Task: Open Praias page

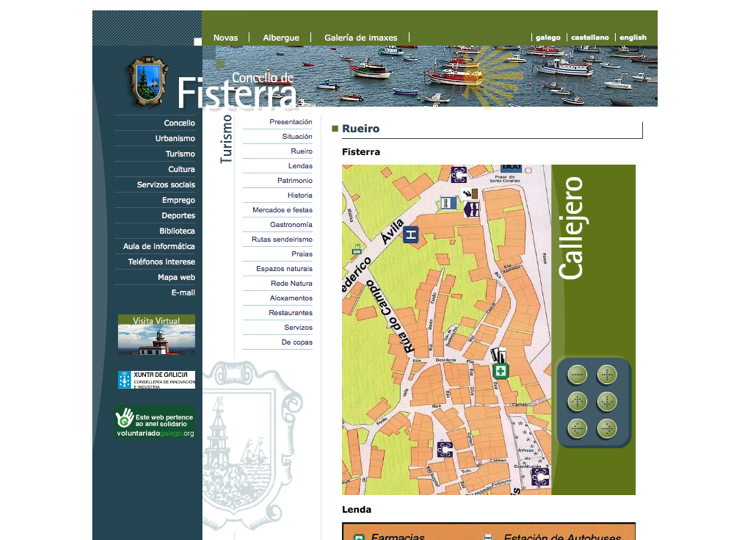Action: pyautogui.click(x=302, y=254)
